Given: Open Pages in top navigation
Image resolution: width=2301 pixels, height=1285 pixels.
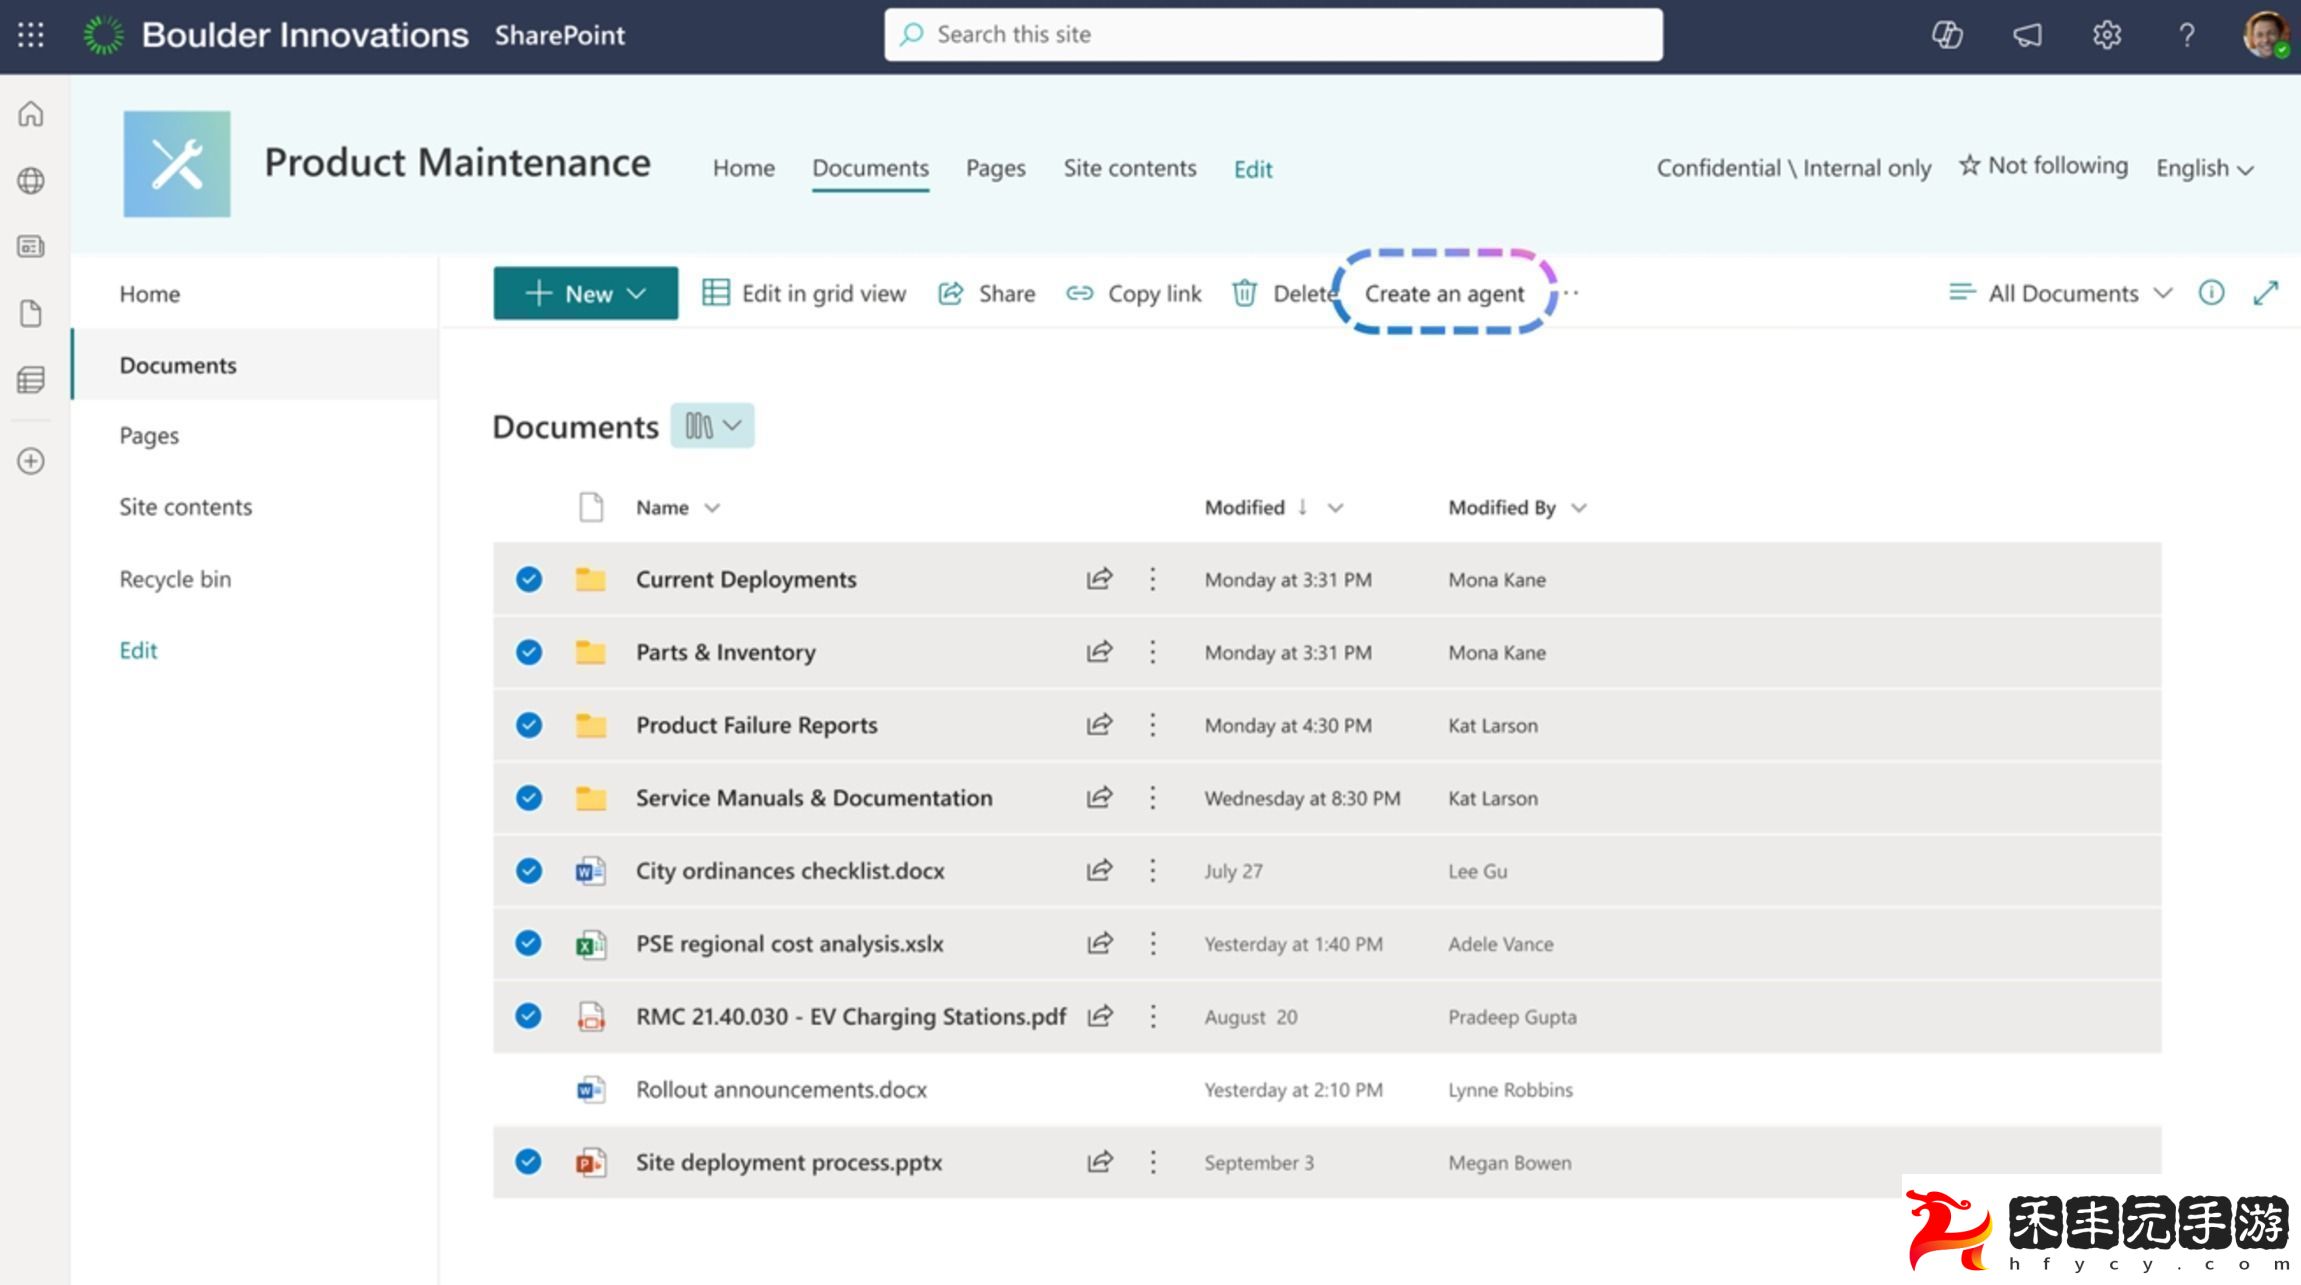Looking at the screenshot, I should [x=995, y=168].
